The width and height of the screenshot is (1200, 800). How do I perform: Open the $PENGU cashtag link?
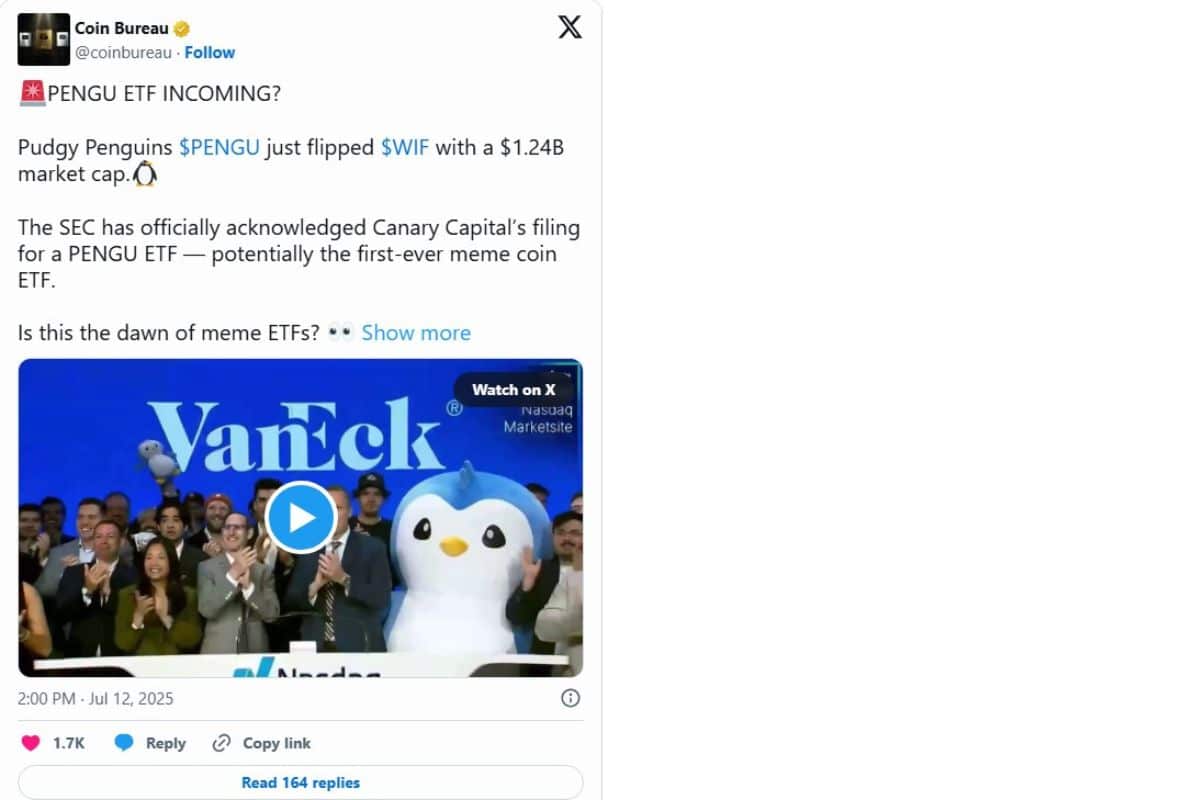coord(219,147)
